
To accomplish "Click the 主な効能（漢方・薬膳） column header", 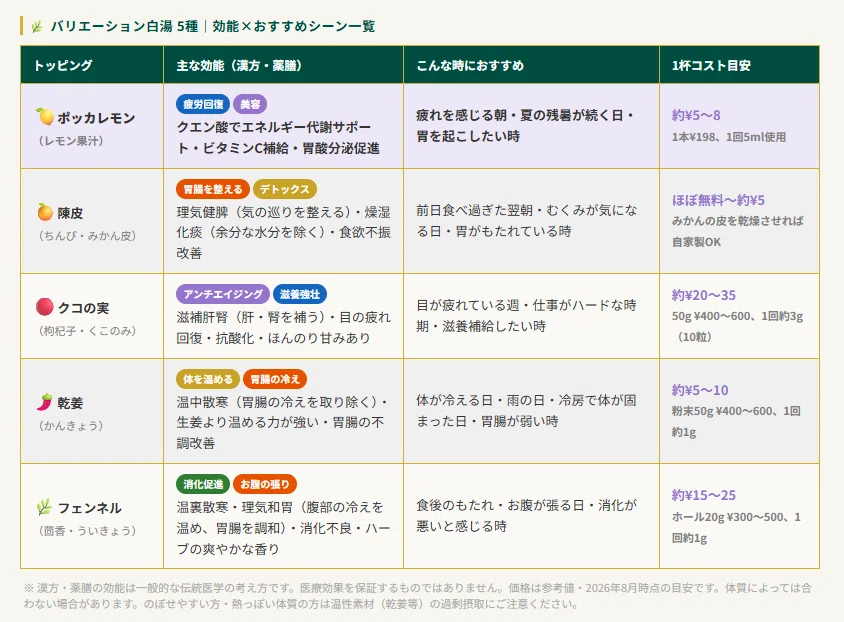I will [283, 65].
